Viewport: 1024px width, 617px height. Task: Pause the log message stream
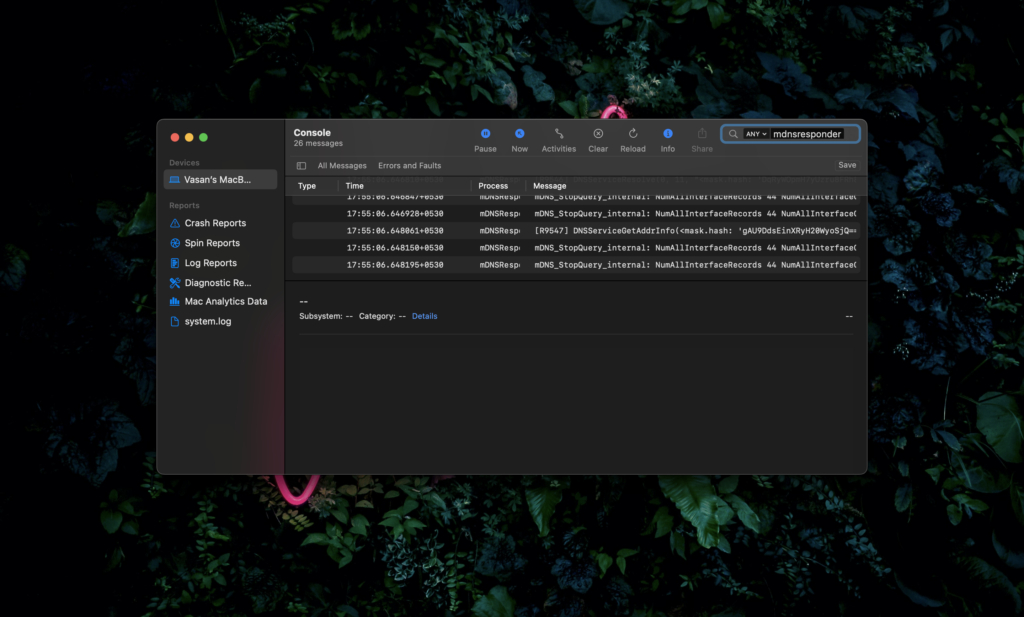coord(485,140)
